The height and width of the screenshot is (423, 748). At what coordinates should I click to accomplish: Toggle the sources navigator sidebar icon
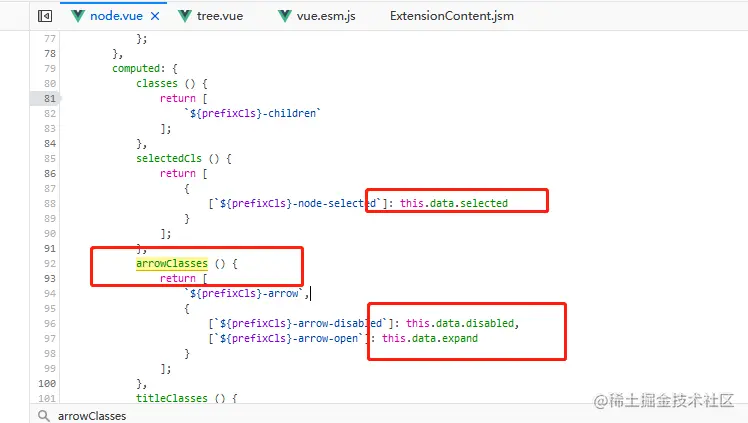click(x=45, y=16)
